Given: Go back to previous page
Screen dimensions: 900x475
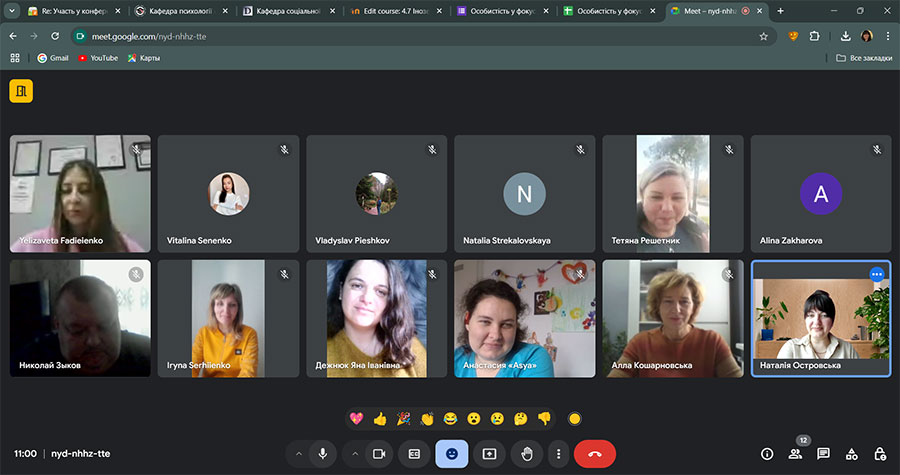Looking at the screenshot, I should [x=13, y=36].
